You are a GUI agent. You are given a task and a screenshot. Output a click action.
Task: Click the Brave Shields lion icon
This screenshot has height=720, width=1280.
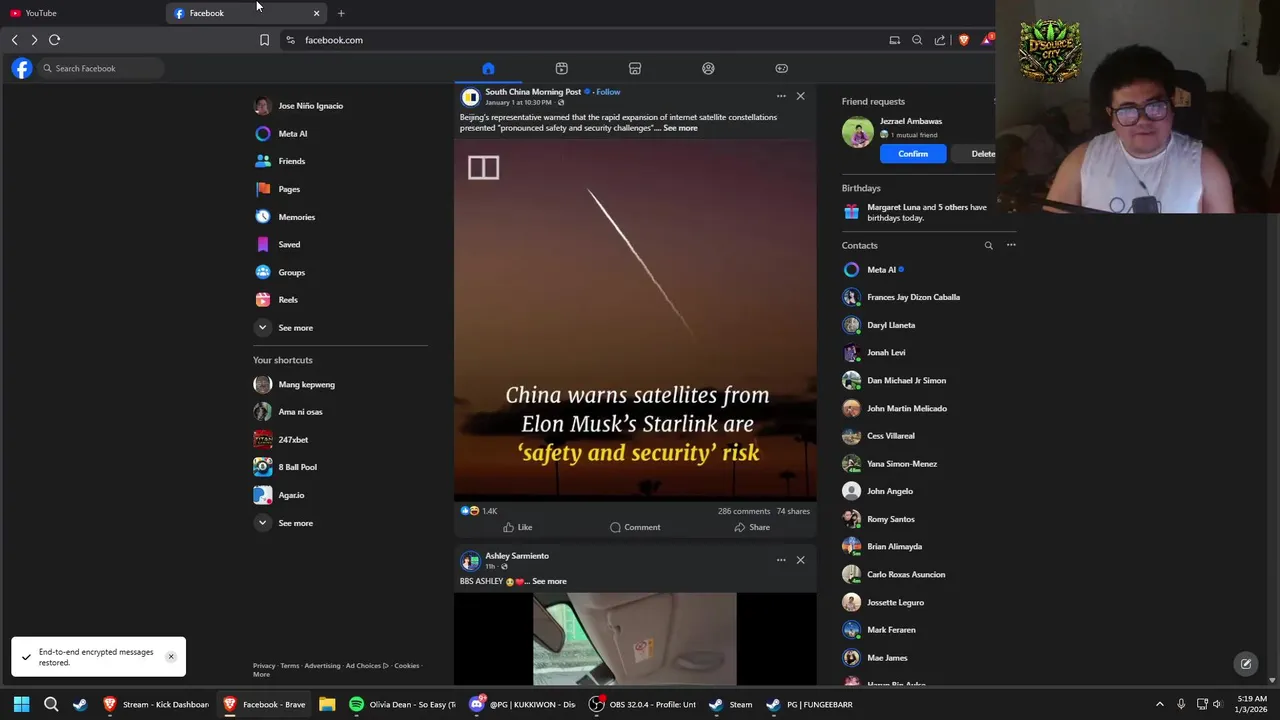click(x=963, y=40)
